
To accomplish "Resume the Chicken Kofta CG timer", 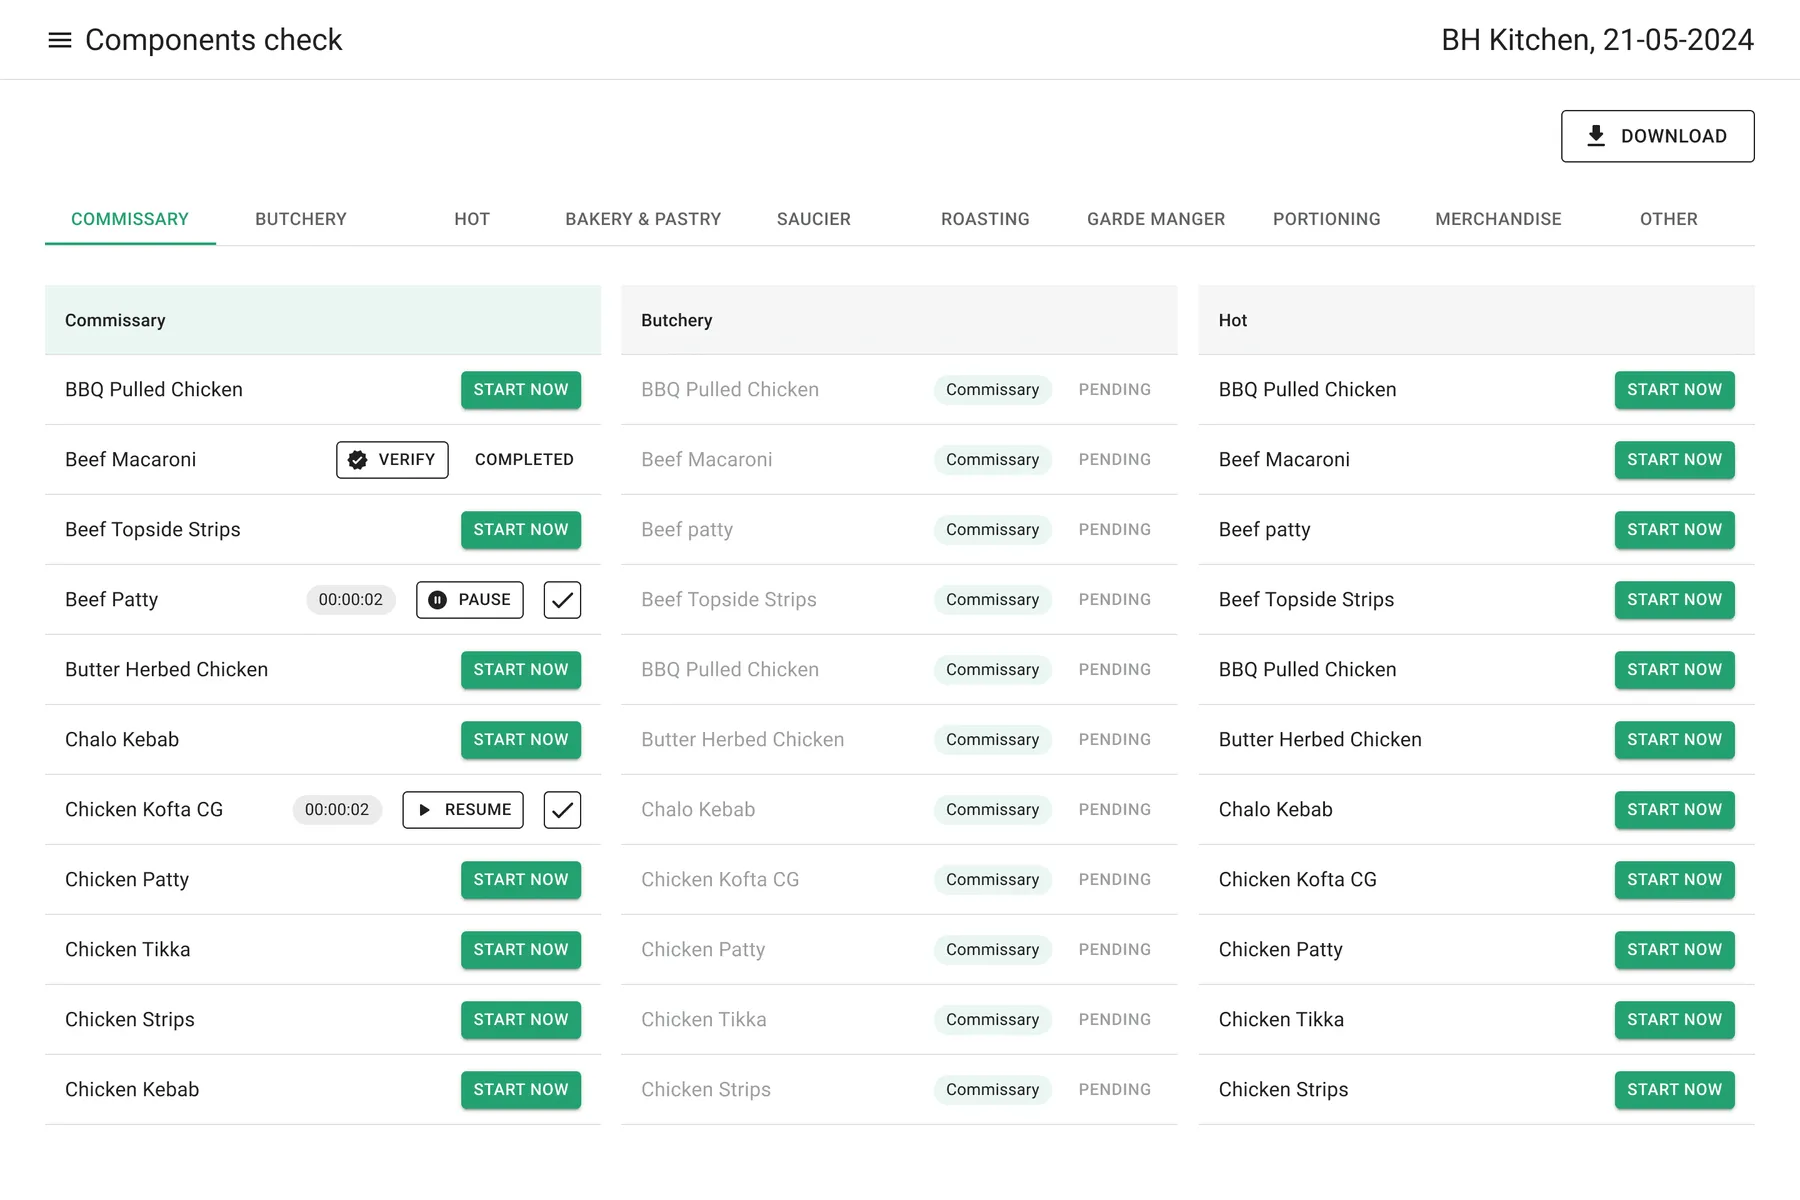I will coord(463,810).
